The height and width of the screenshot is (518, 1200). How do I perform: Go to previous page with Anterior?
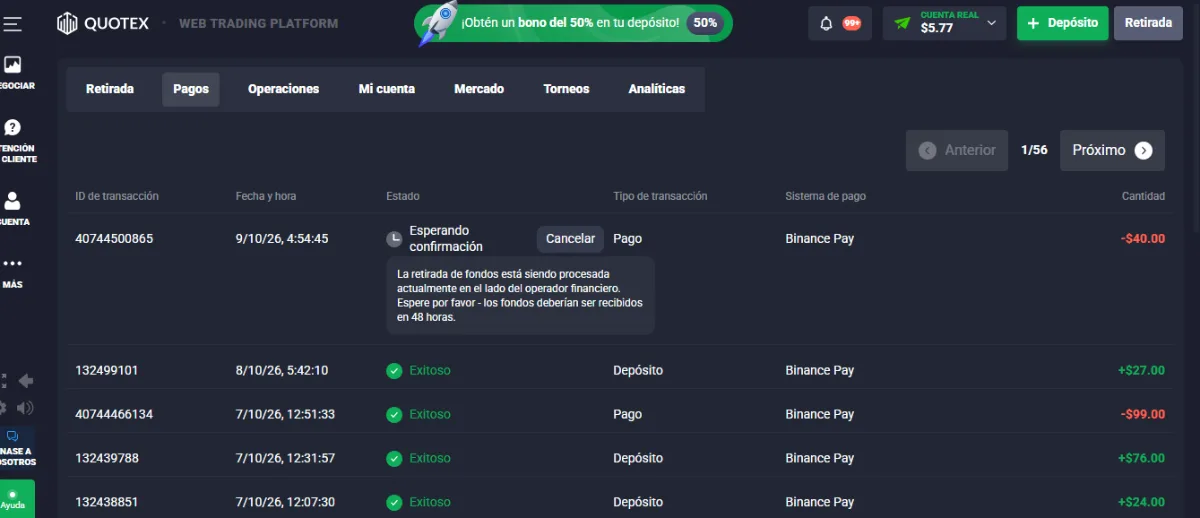click(957, 150)
